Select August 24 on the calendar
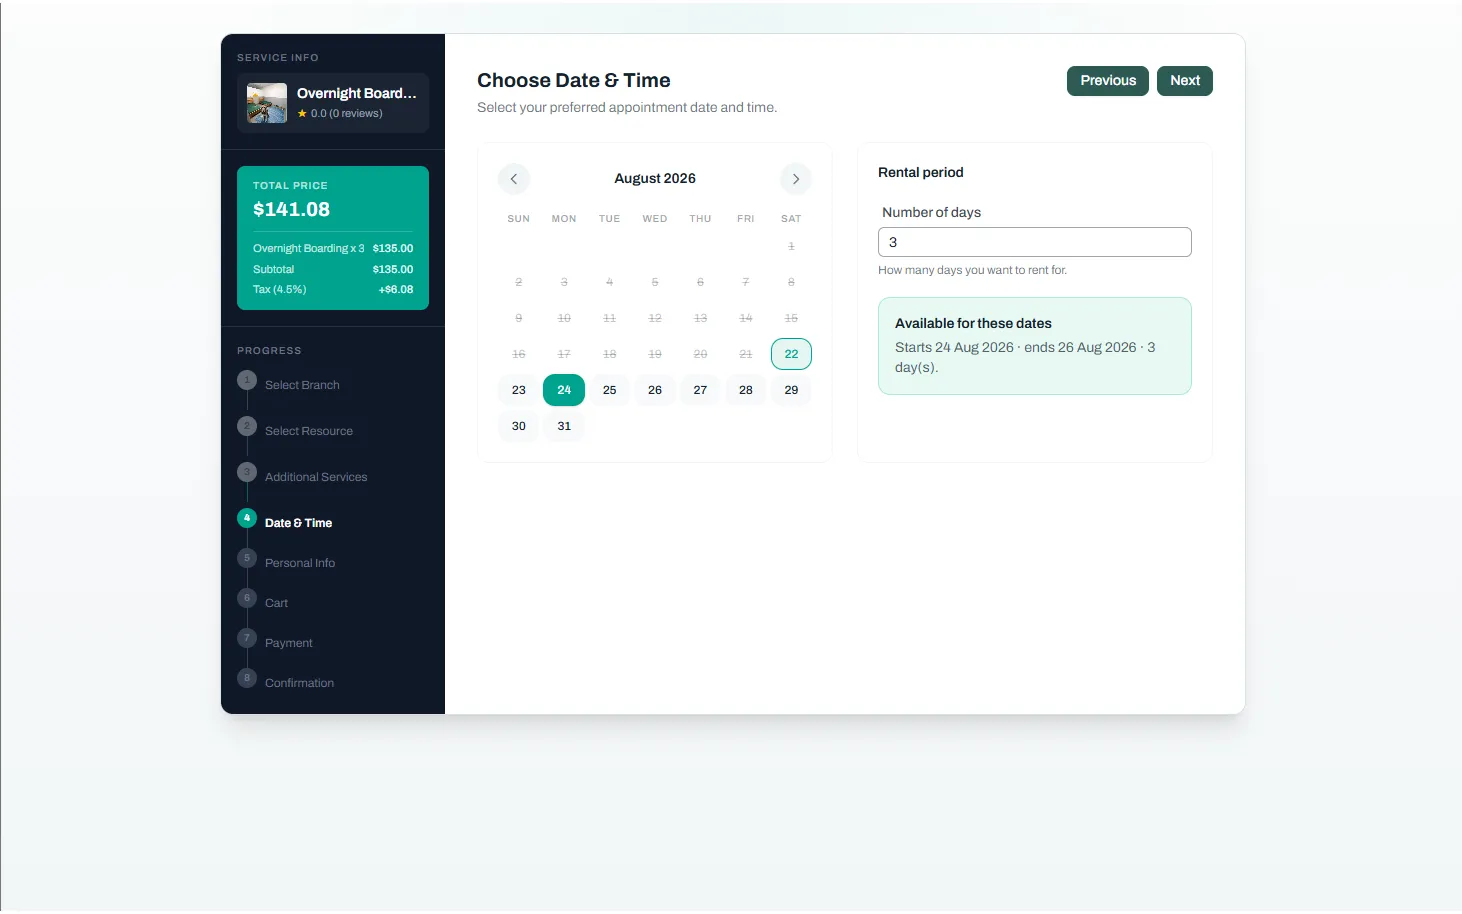Image resolution: width=1462 pixels, height=914 pixels. pos(564,390)
